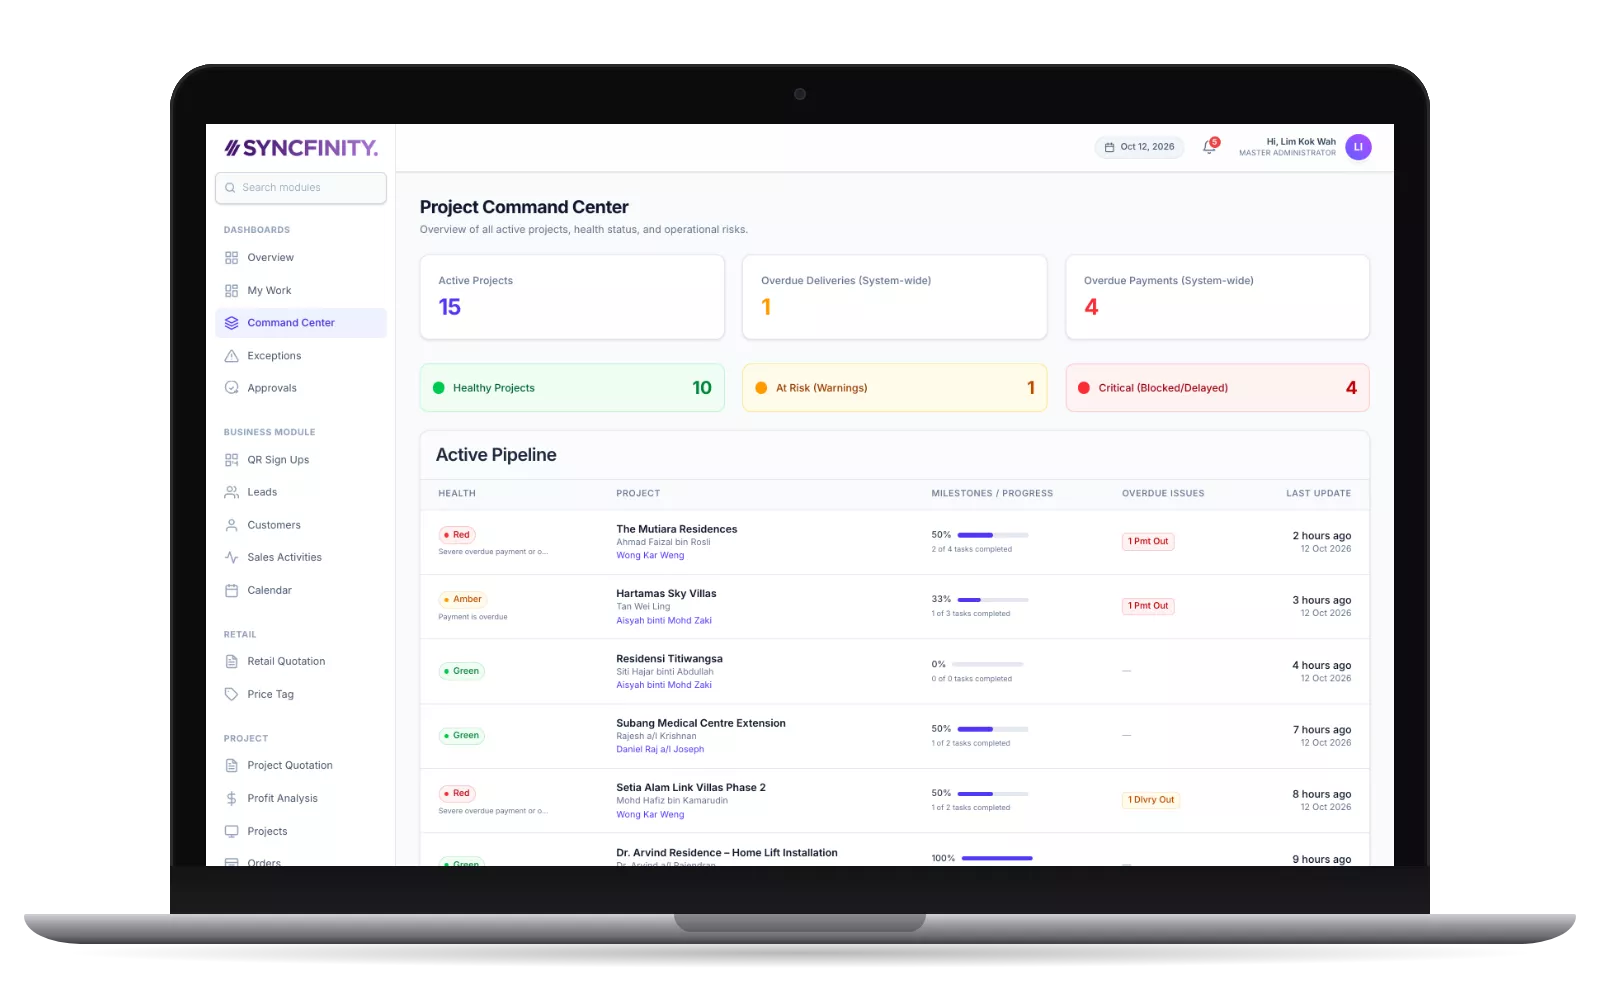Click progress bar for Hartamas Sky Villas
The width and height of the screenshot is (1600, 1000).
993,600
